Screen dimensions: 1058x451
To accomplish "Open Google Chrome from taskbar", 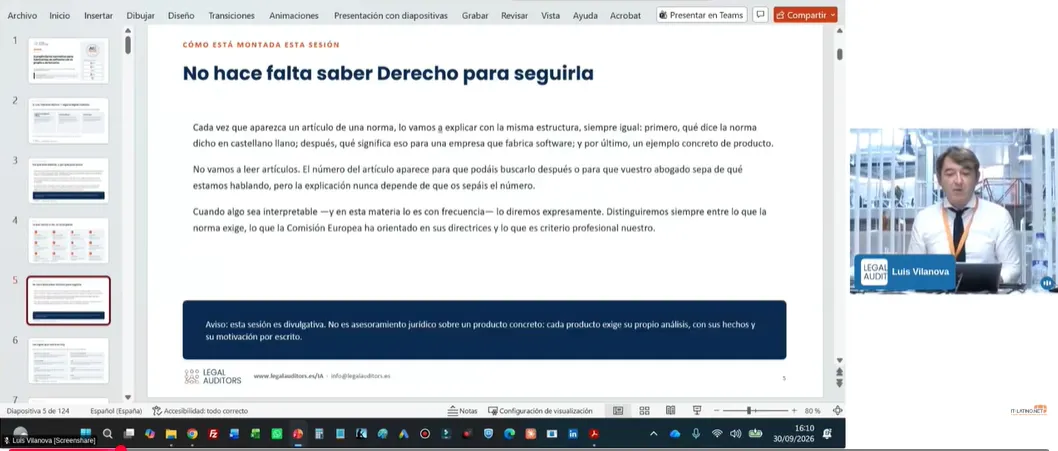I will (x=192, y=433).
